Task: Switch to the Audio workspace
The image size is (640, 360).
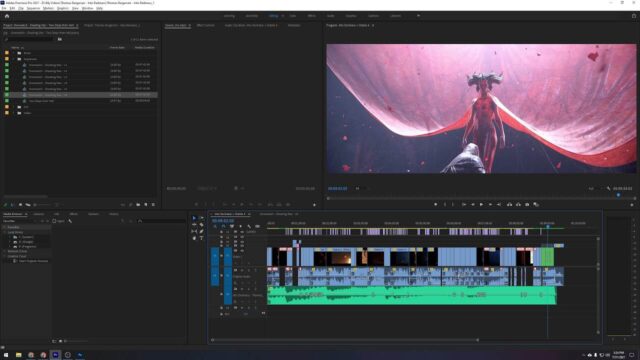Action: click(x=331, y=16)
